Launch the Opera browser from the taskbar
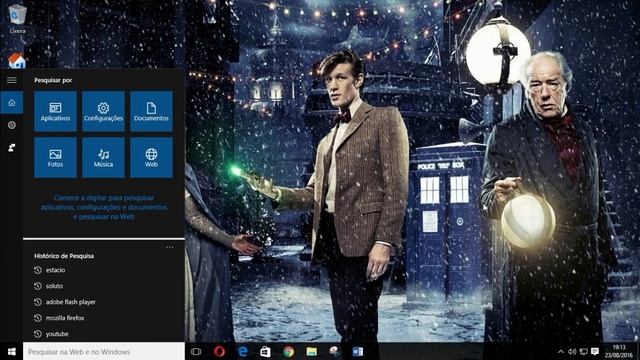This screenshot has height=360, width=640. (219, 351)
